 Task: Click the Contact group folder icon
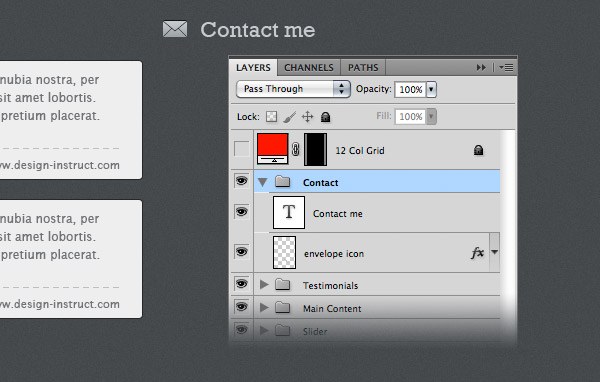[282, 181]
